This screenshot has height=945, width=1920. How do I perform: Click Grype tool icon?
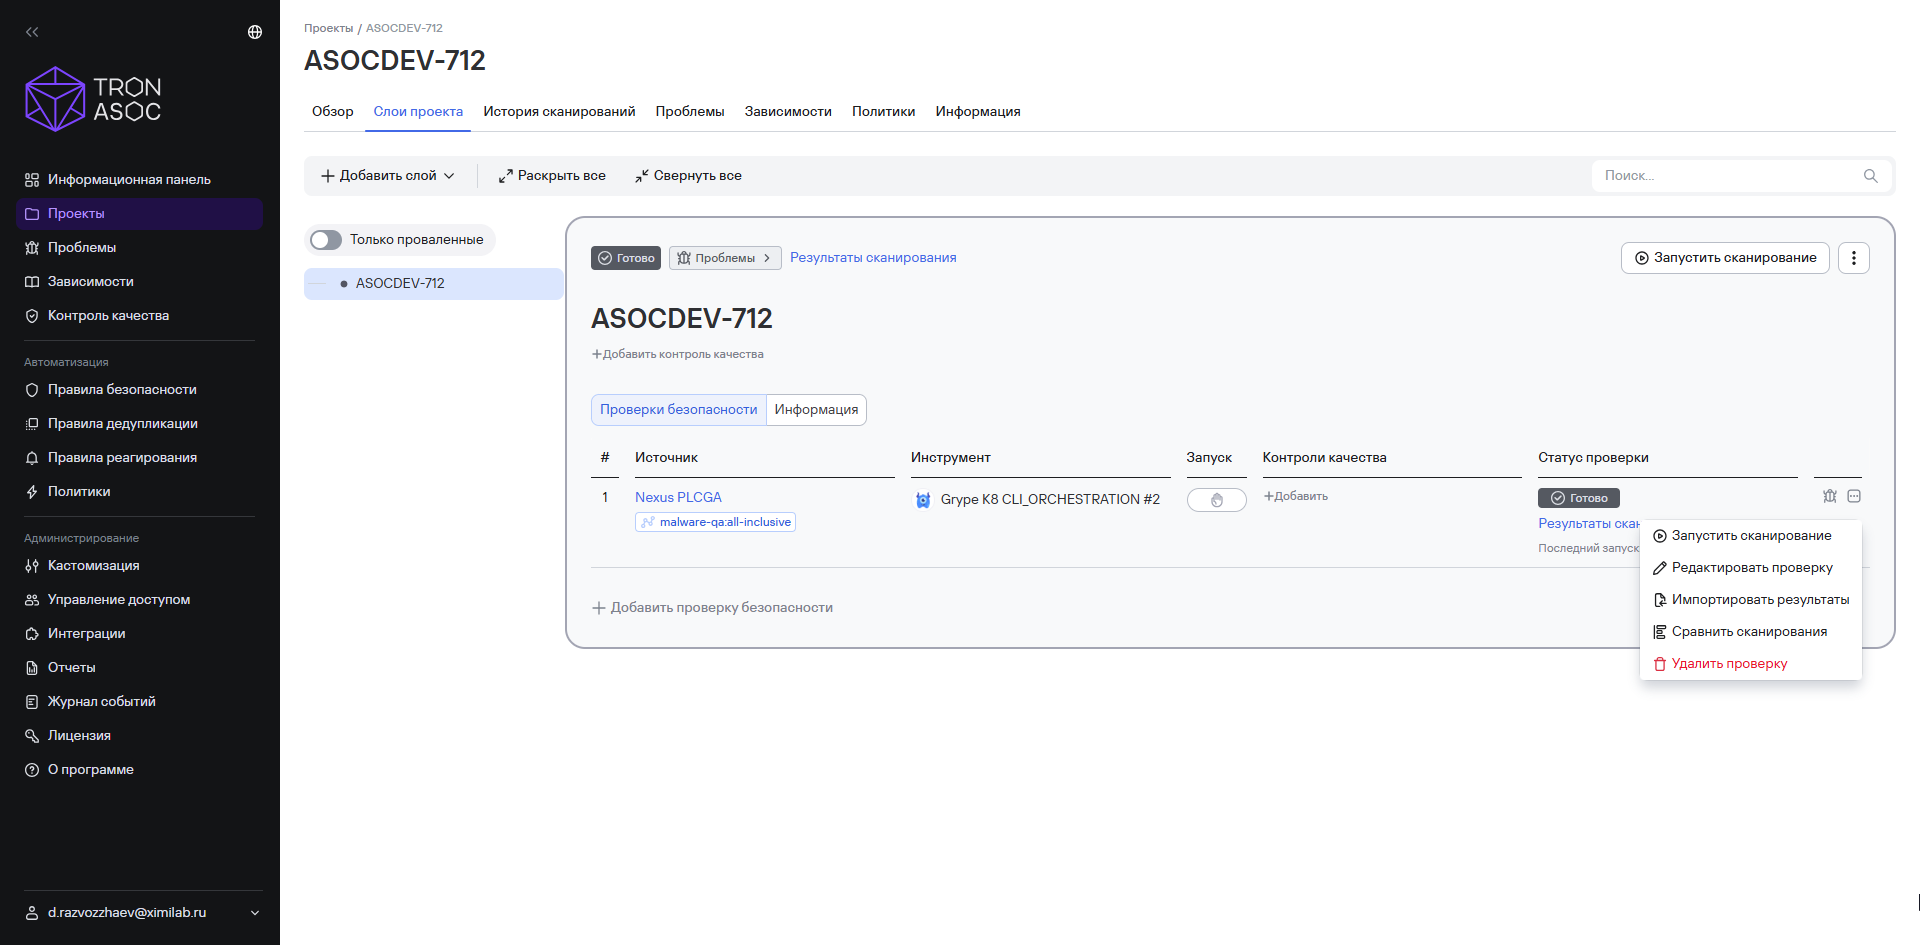click(x=923, y=500)
